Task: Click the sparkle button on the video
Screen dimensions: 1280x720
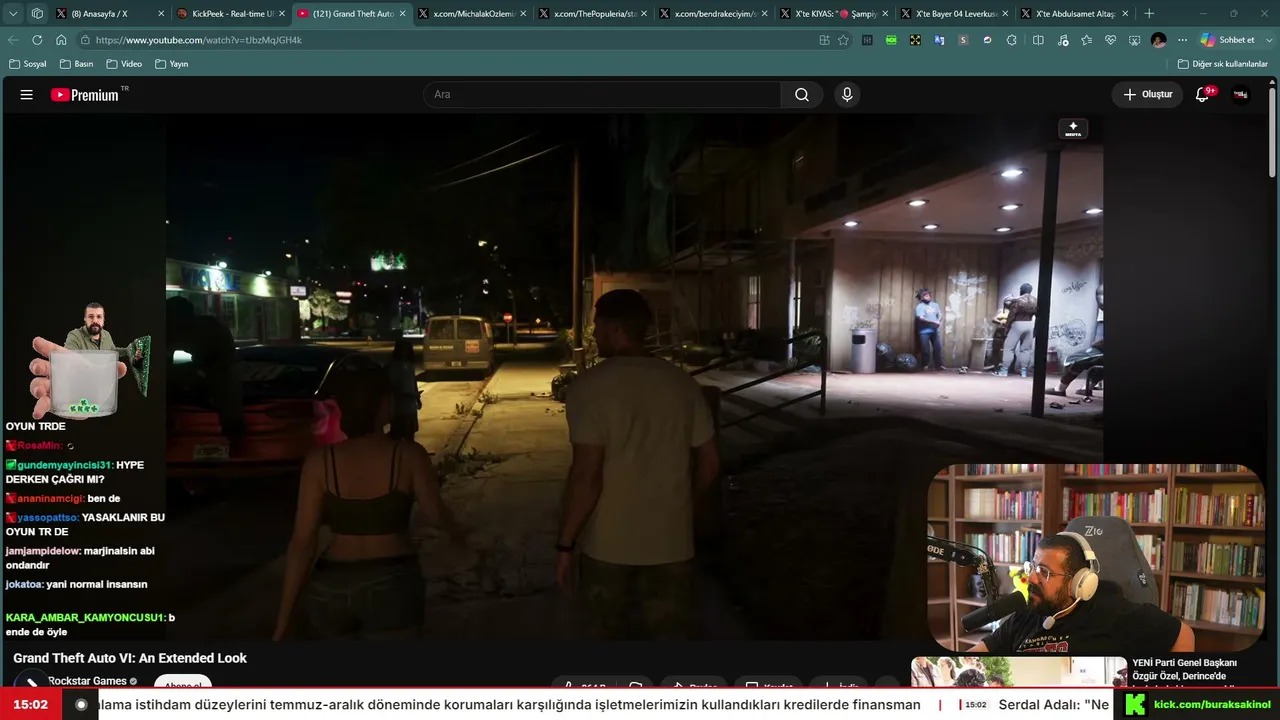Action: 1073,129
